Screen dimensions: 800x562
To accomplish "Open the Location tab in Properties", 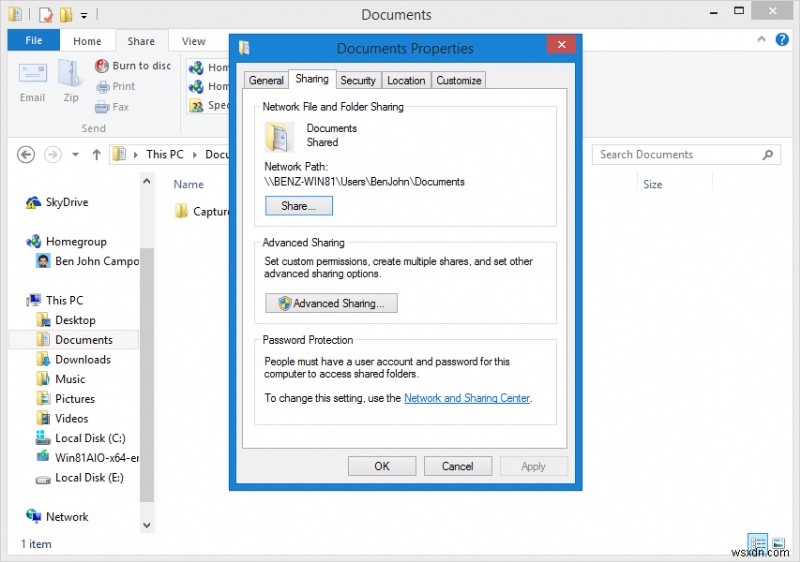I will [x=406, y=80].
